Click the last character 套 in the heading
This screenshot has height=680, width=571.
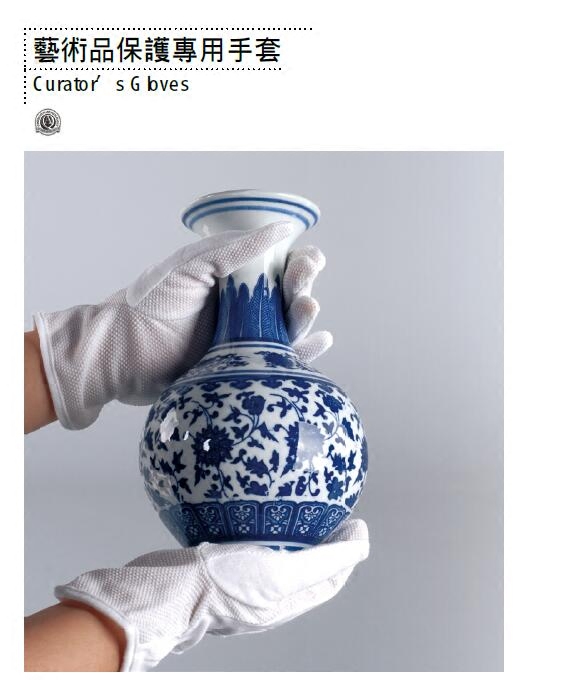(269, 50)
